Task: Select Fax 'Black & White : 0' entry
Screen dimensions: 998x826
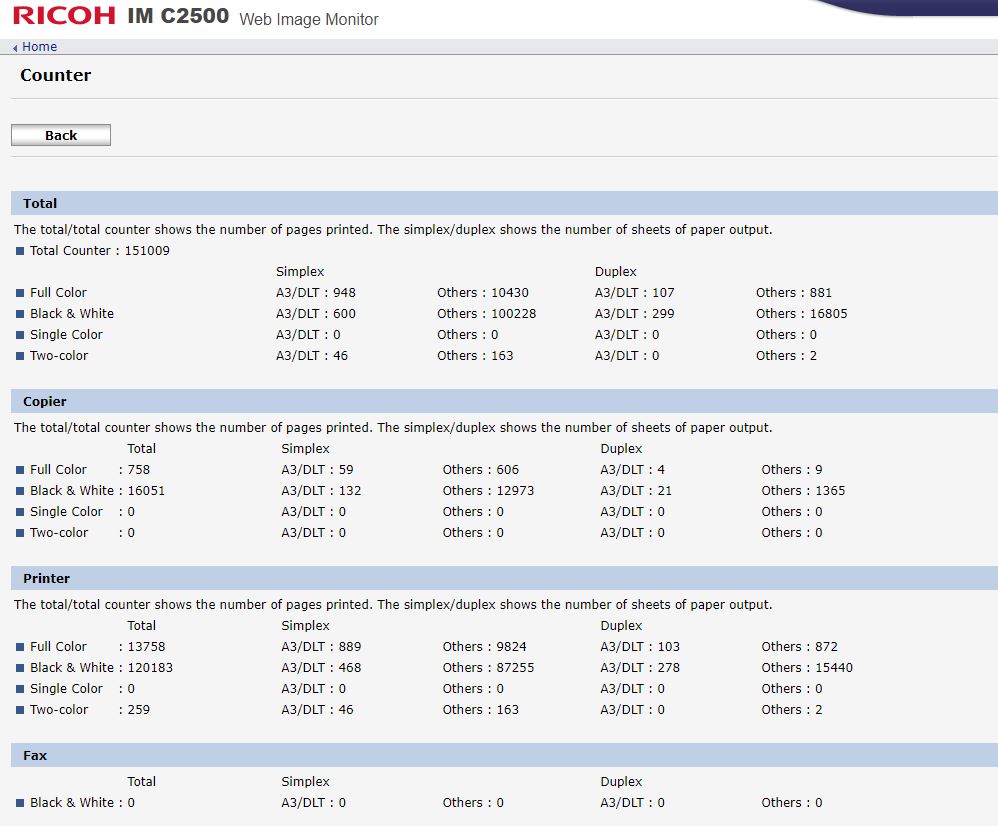Action: (82, 802)
